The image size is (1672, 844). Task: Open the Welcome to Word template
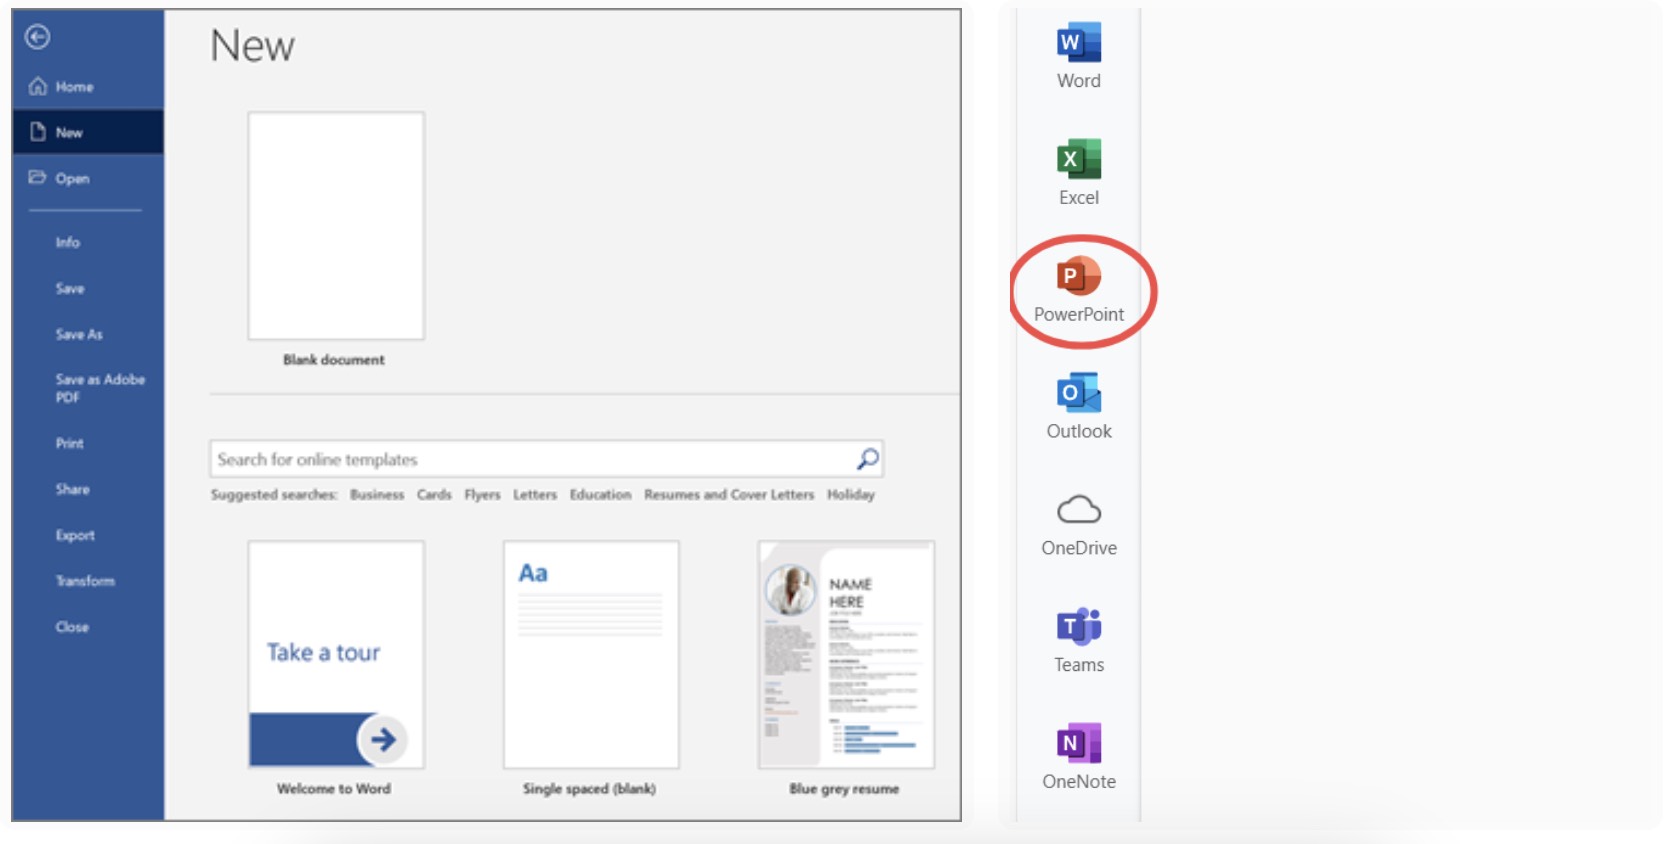click(336, 669)
